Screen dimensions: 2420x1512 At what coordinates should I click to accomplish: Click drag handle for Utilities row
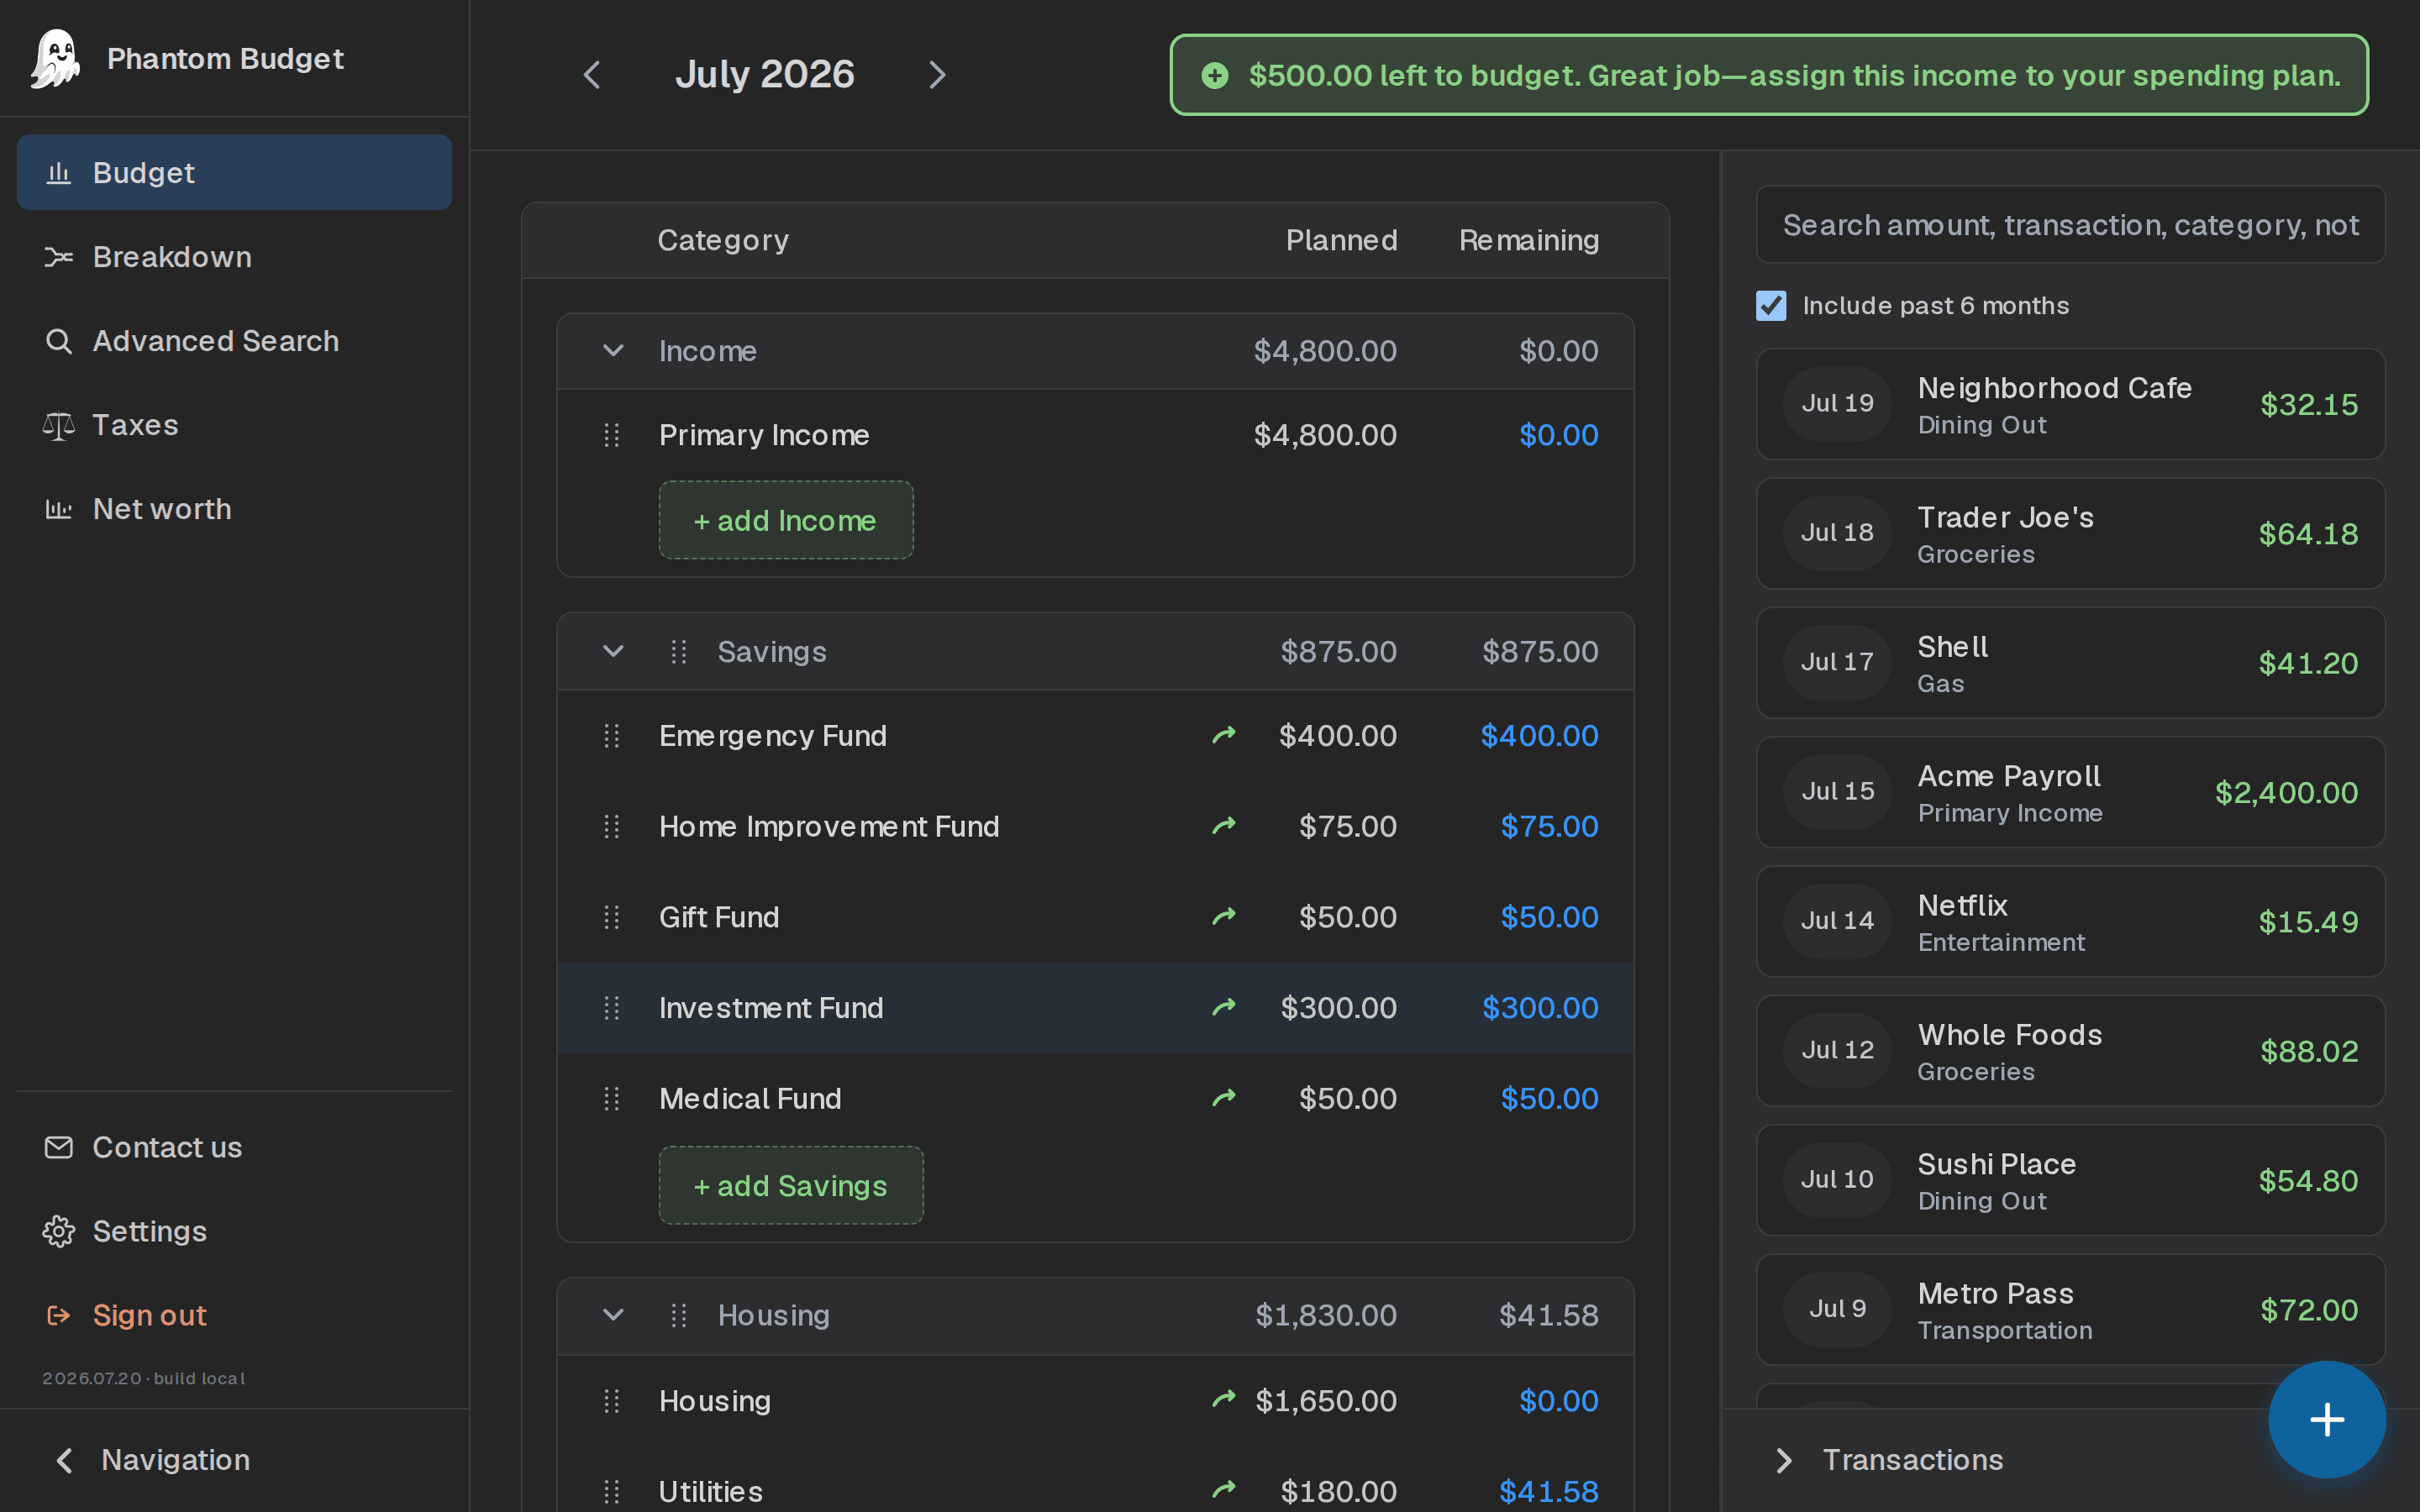click(612, 1492)
